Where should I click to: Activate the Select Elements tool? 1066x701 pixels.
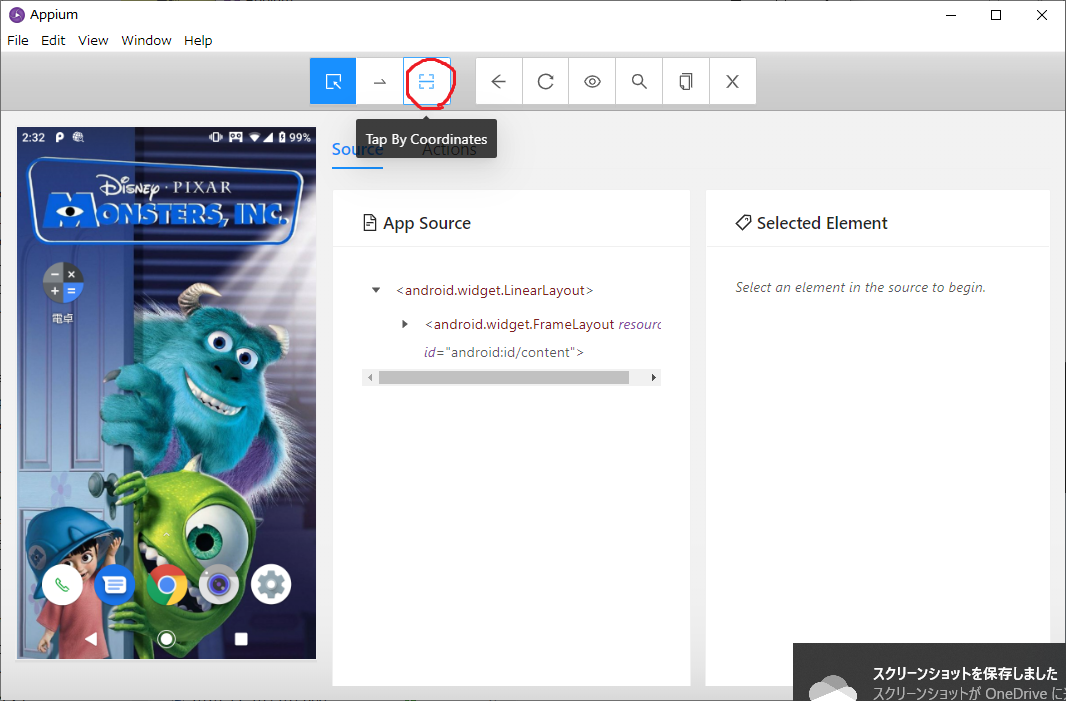(x=333, y=82)
